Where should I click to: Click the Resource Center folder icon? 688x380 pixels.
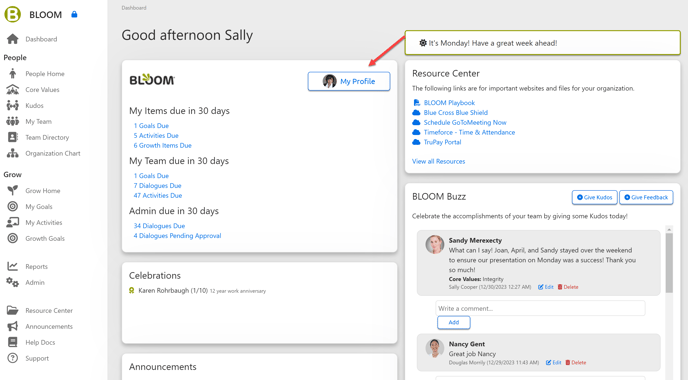[x=13, y=310]
